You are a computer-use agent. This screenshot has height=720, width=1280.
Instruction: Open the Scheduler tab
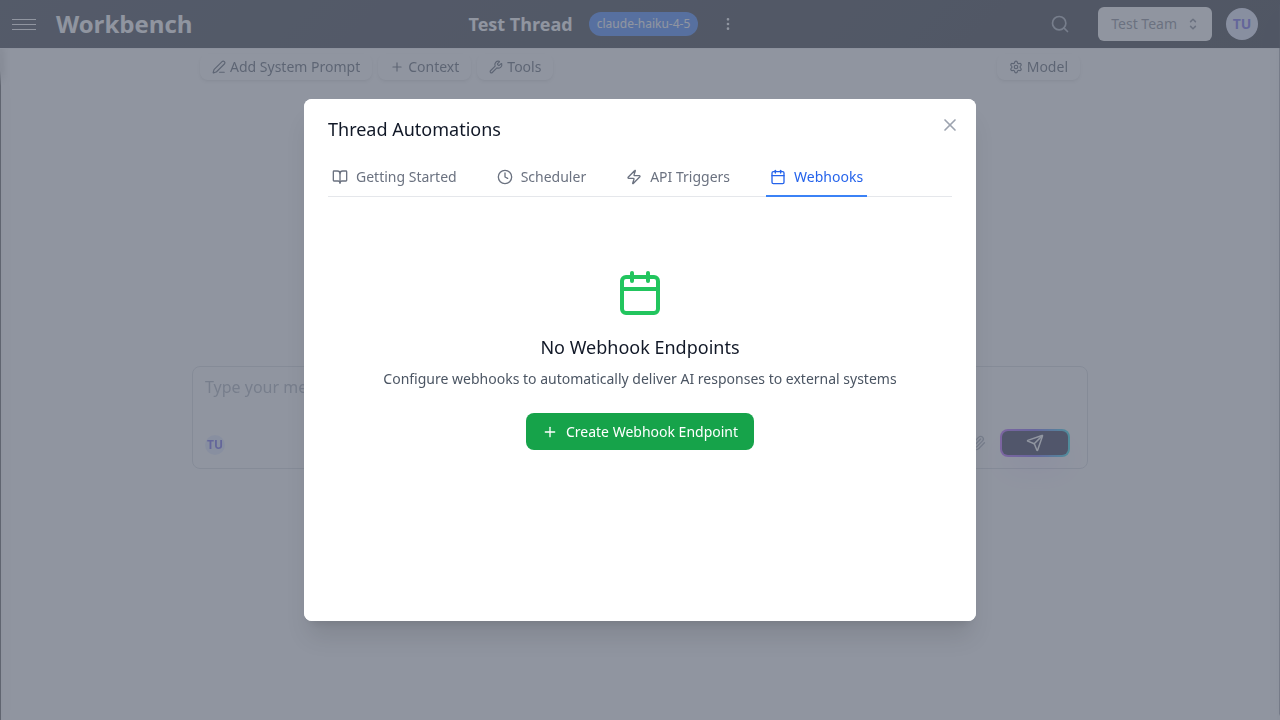(x=541, y=176)
